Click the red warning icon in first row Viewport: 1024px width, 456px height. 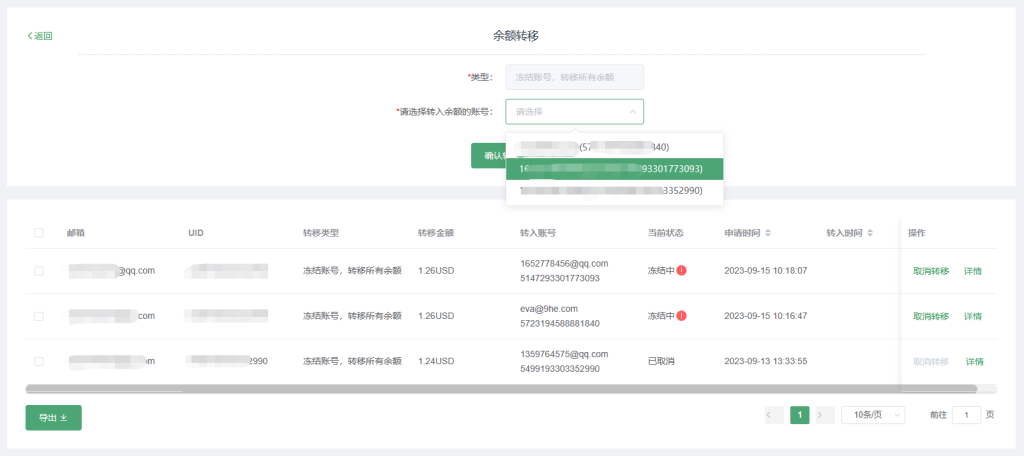coord(681,270)
